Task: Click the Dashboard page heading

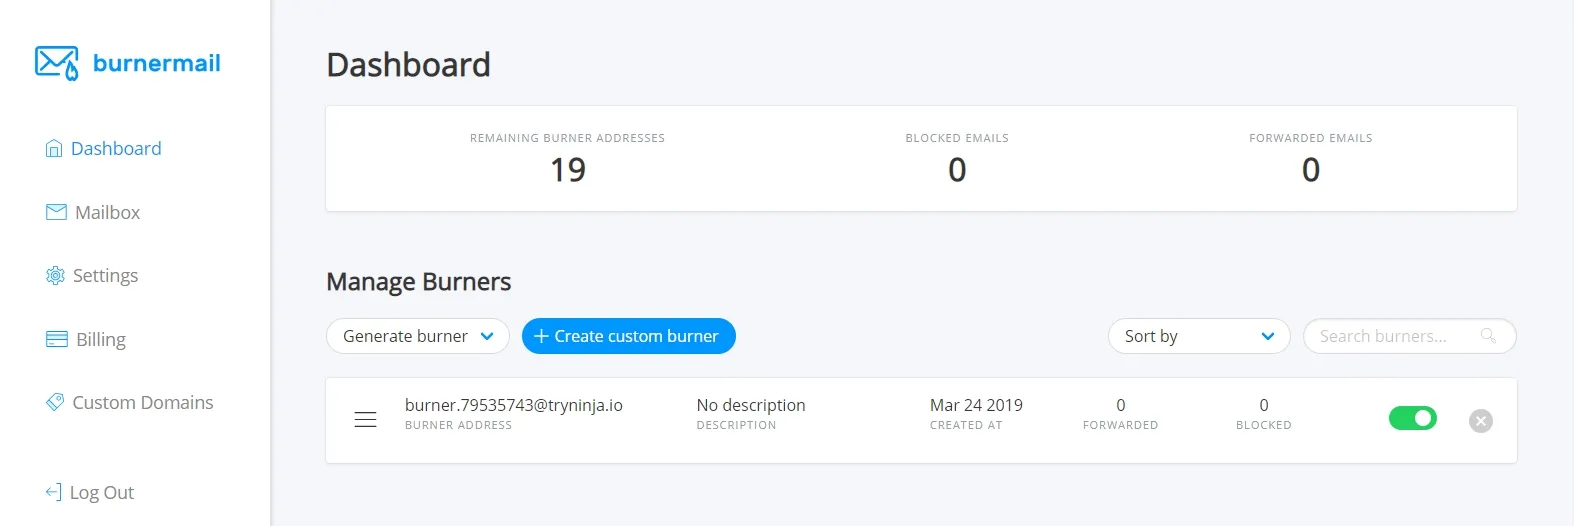Action: click(409, 65)
